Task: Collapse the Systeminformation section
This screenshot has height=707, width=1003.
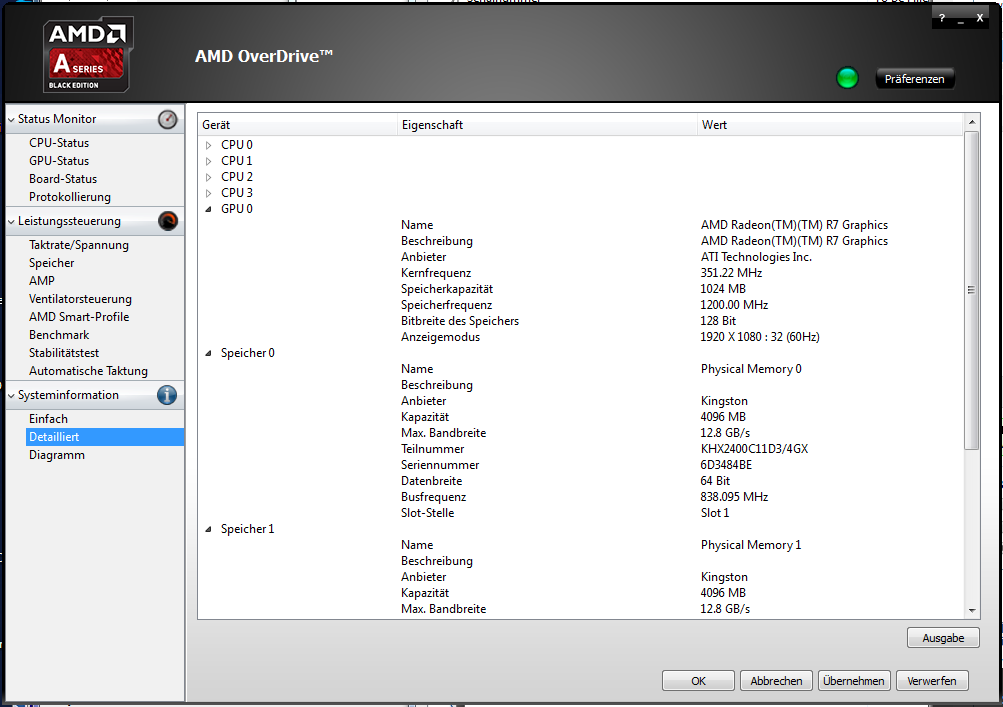Action: coord(11,395)
